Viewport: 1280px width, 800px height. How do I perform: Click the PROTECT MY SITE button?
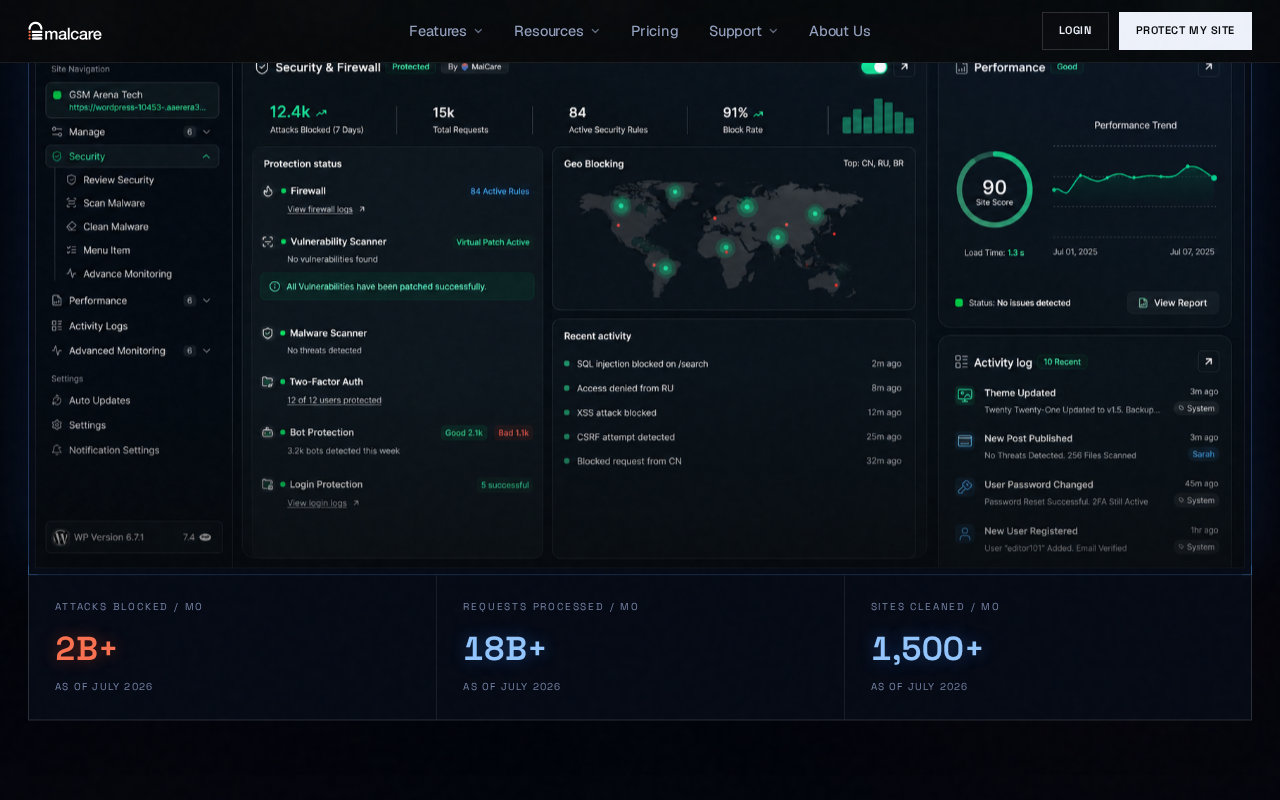[x=1185, y=31]
